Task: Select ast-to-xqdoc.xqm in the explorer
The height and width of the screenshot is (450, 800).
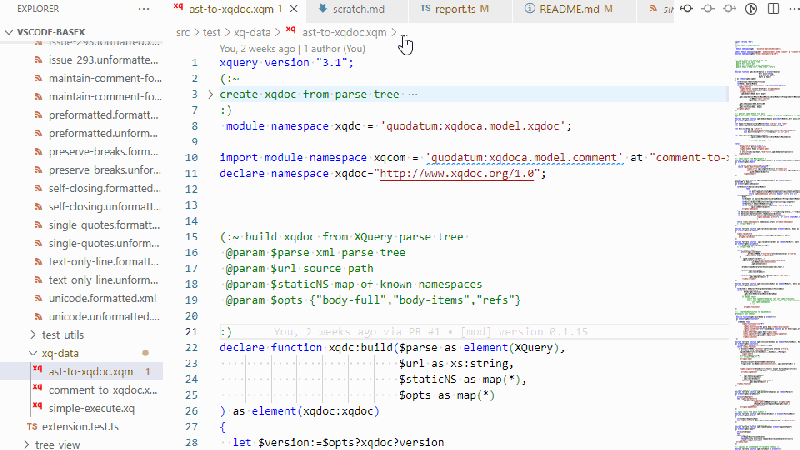Action: click(91, 372)
